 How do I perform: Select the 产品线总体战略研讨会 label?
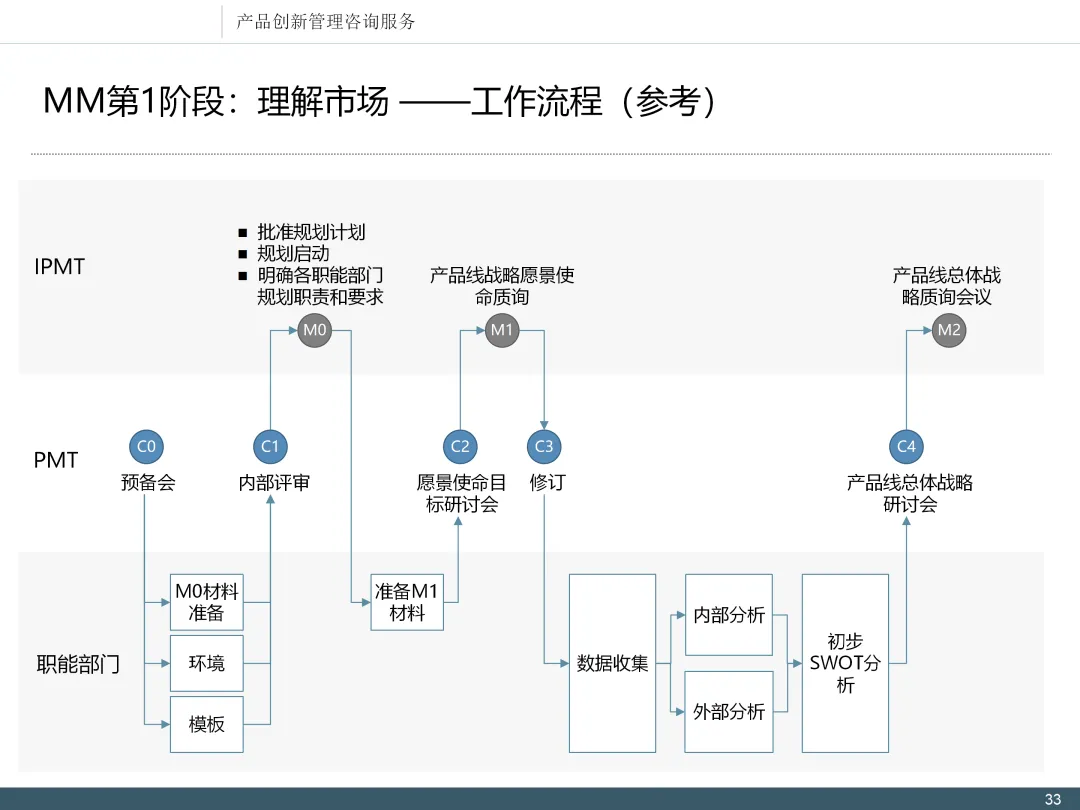[910, 493]
